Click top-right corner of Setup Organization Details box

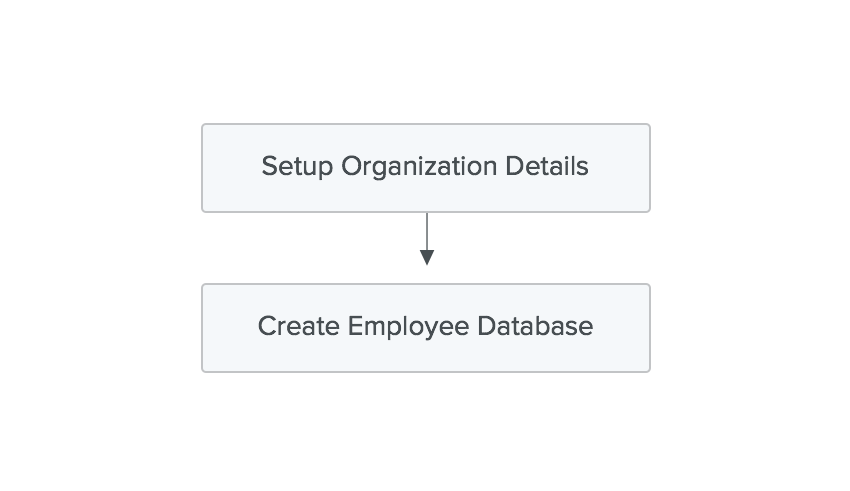coord(649,125)
